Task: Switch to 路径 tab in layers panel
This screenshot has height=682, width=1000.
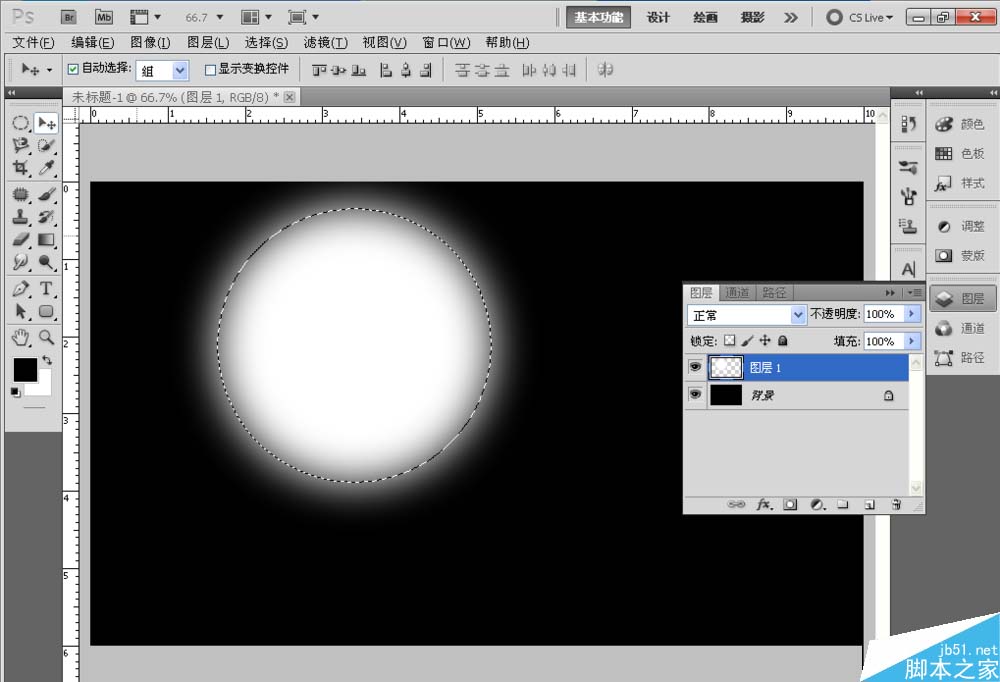Action: pyautogui.click(x=774, y=292)
